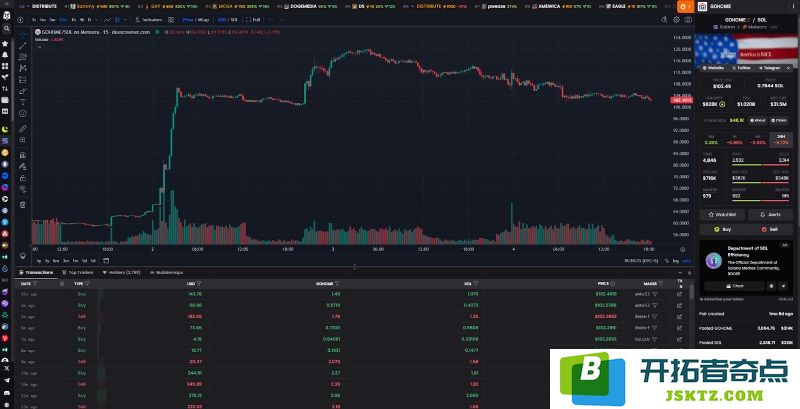800x409 pixels.
Task: Open indicator templates grid icon
Action: [171, 19]
